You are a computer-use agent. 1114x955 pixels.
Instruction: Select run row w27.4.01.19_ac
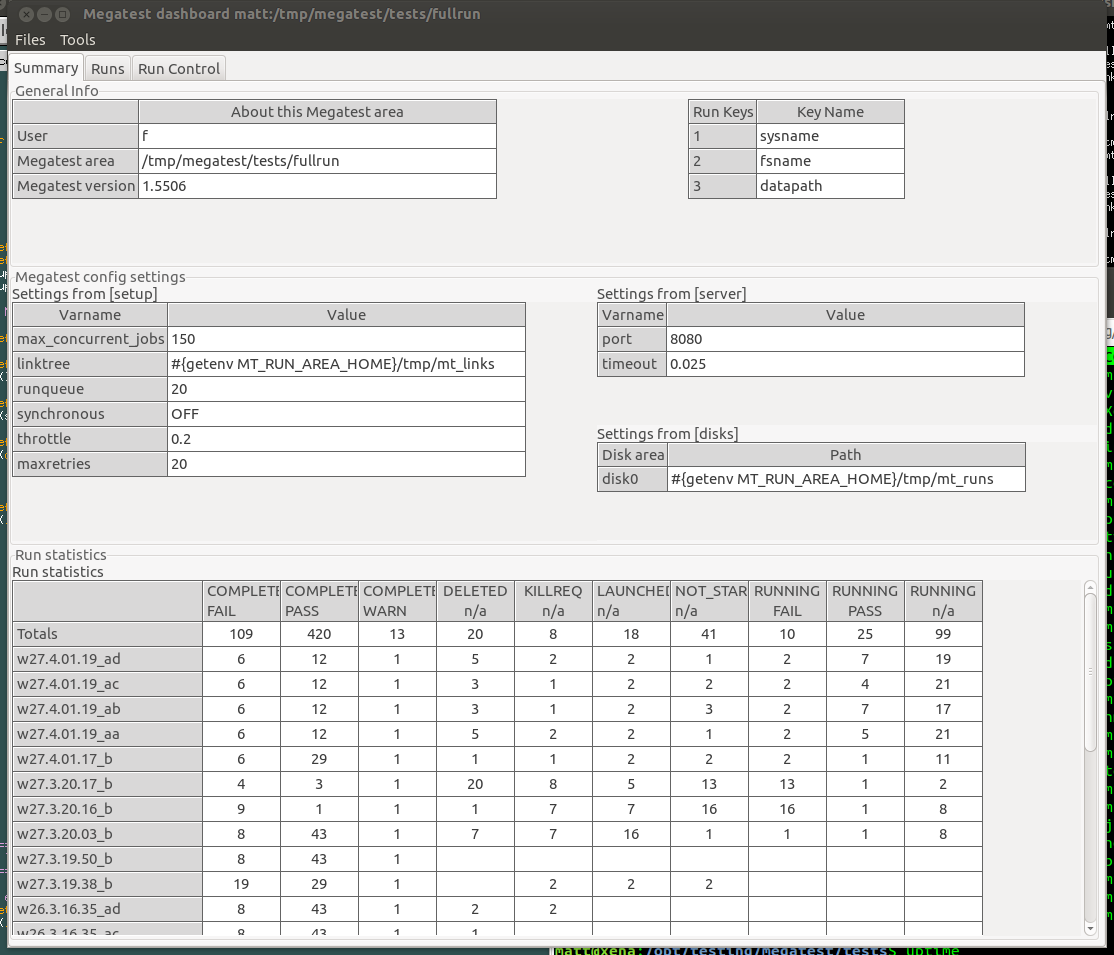107,684
